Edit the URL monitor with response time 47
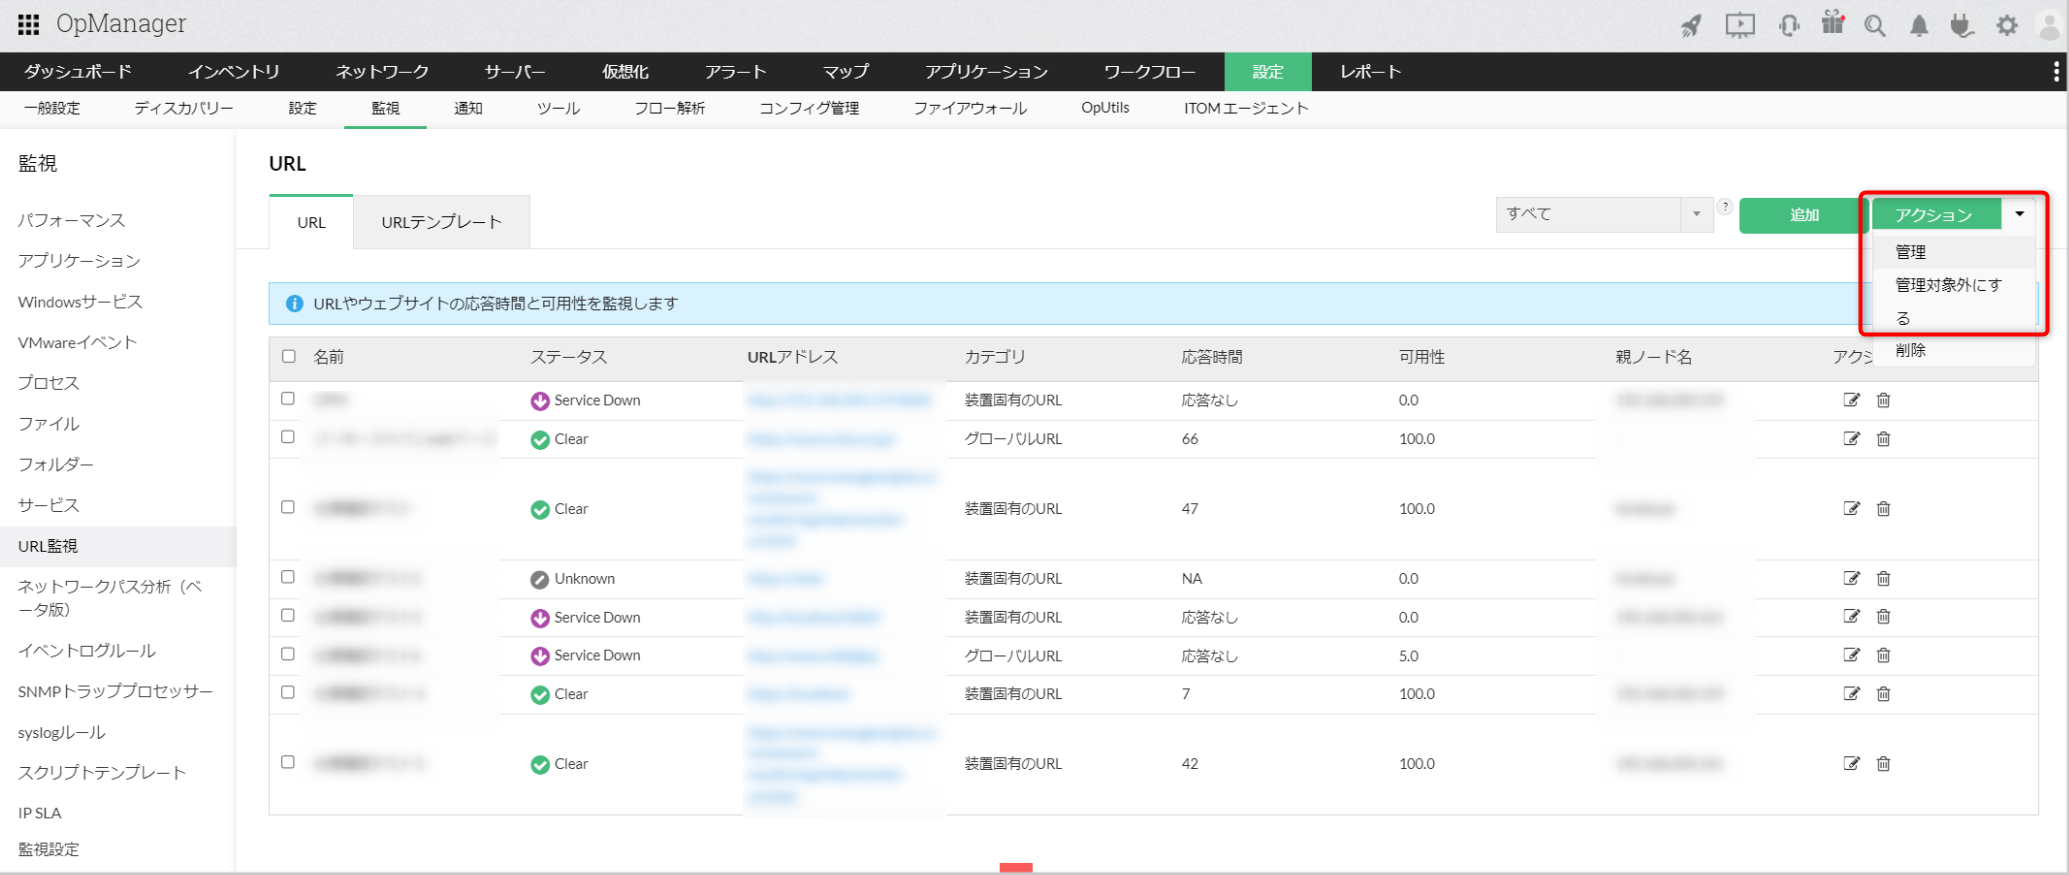 1851,509
